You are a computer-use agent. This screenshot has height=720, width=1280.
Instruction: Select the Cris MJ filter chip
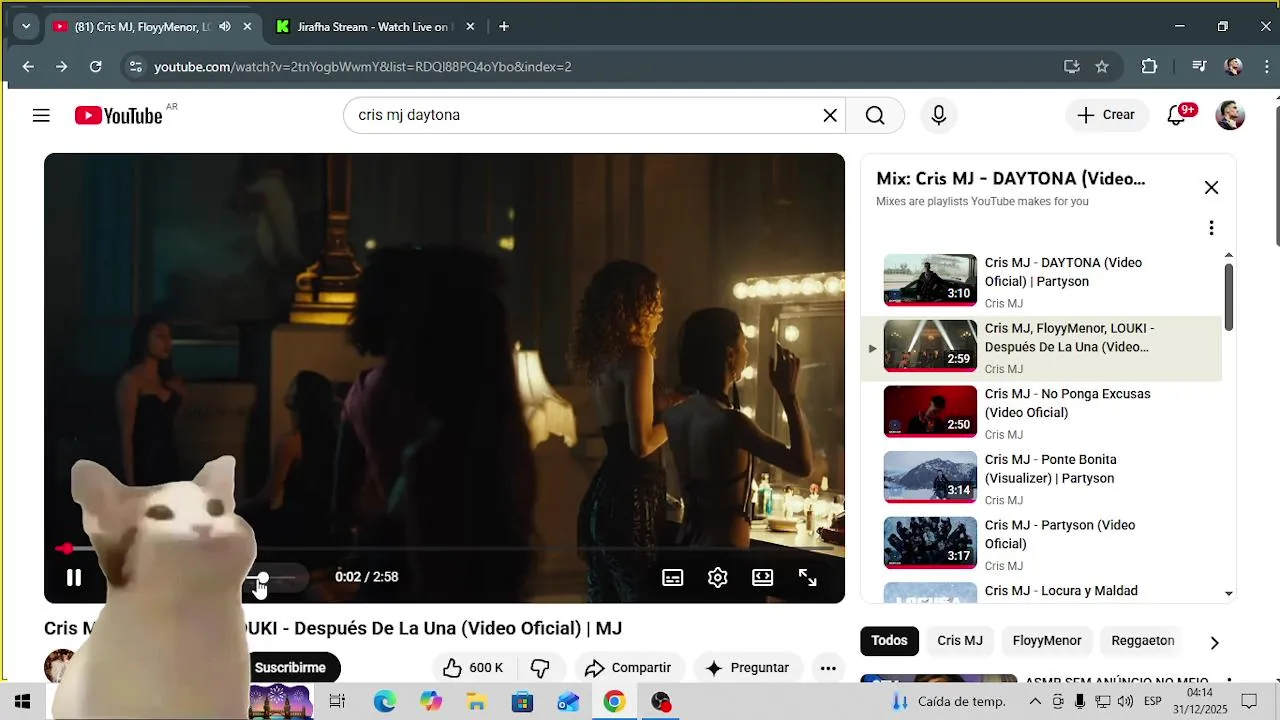pyautogui.click(x=960, y=641)
